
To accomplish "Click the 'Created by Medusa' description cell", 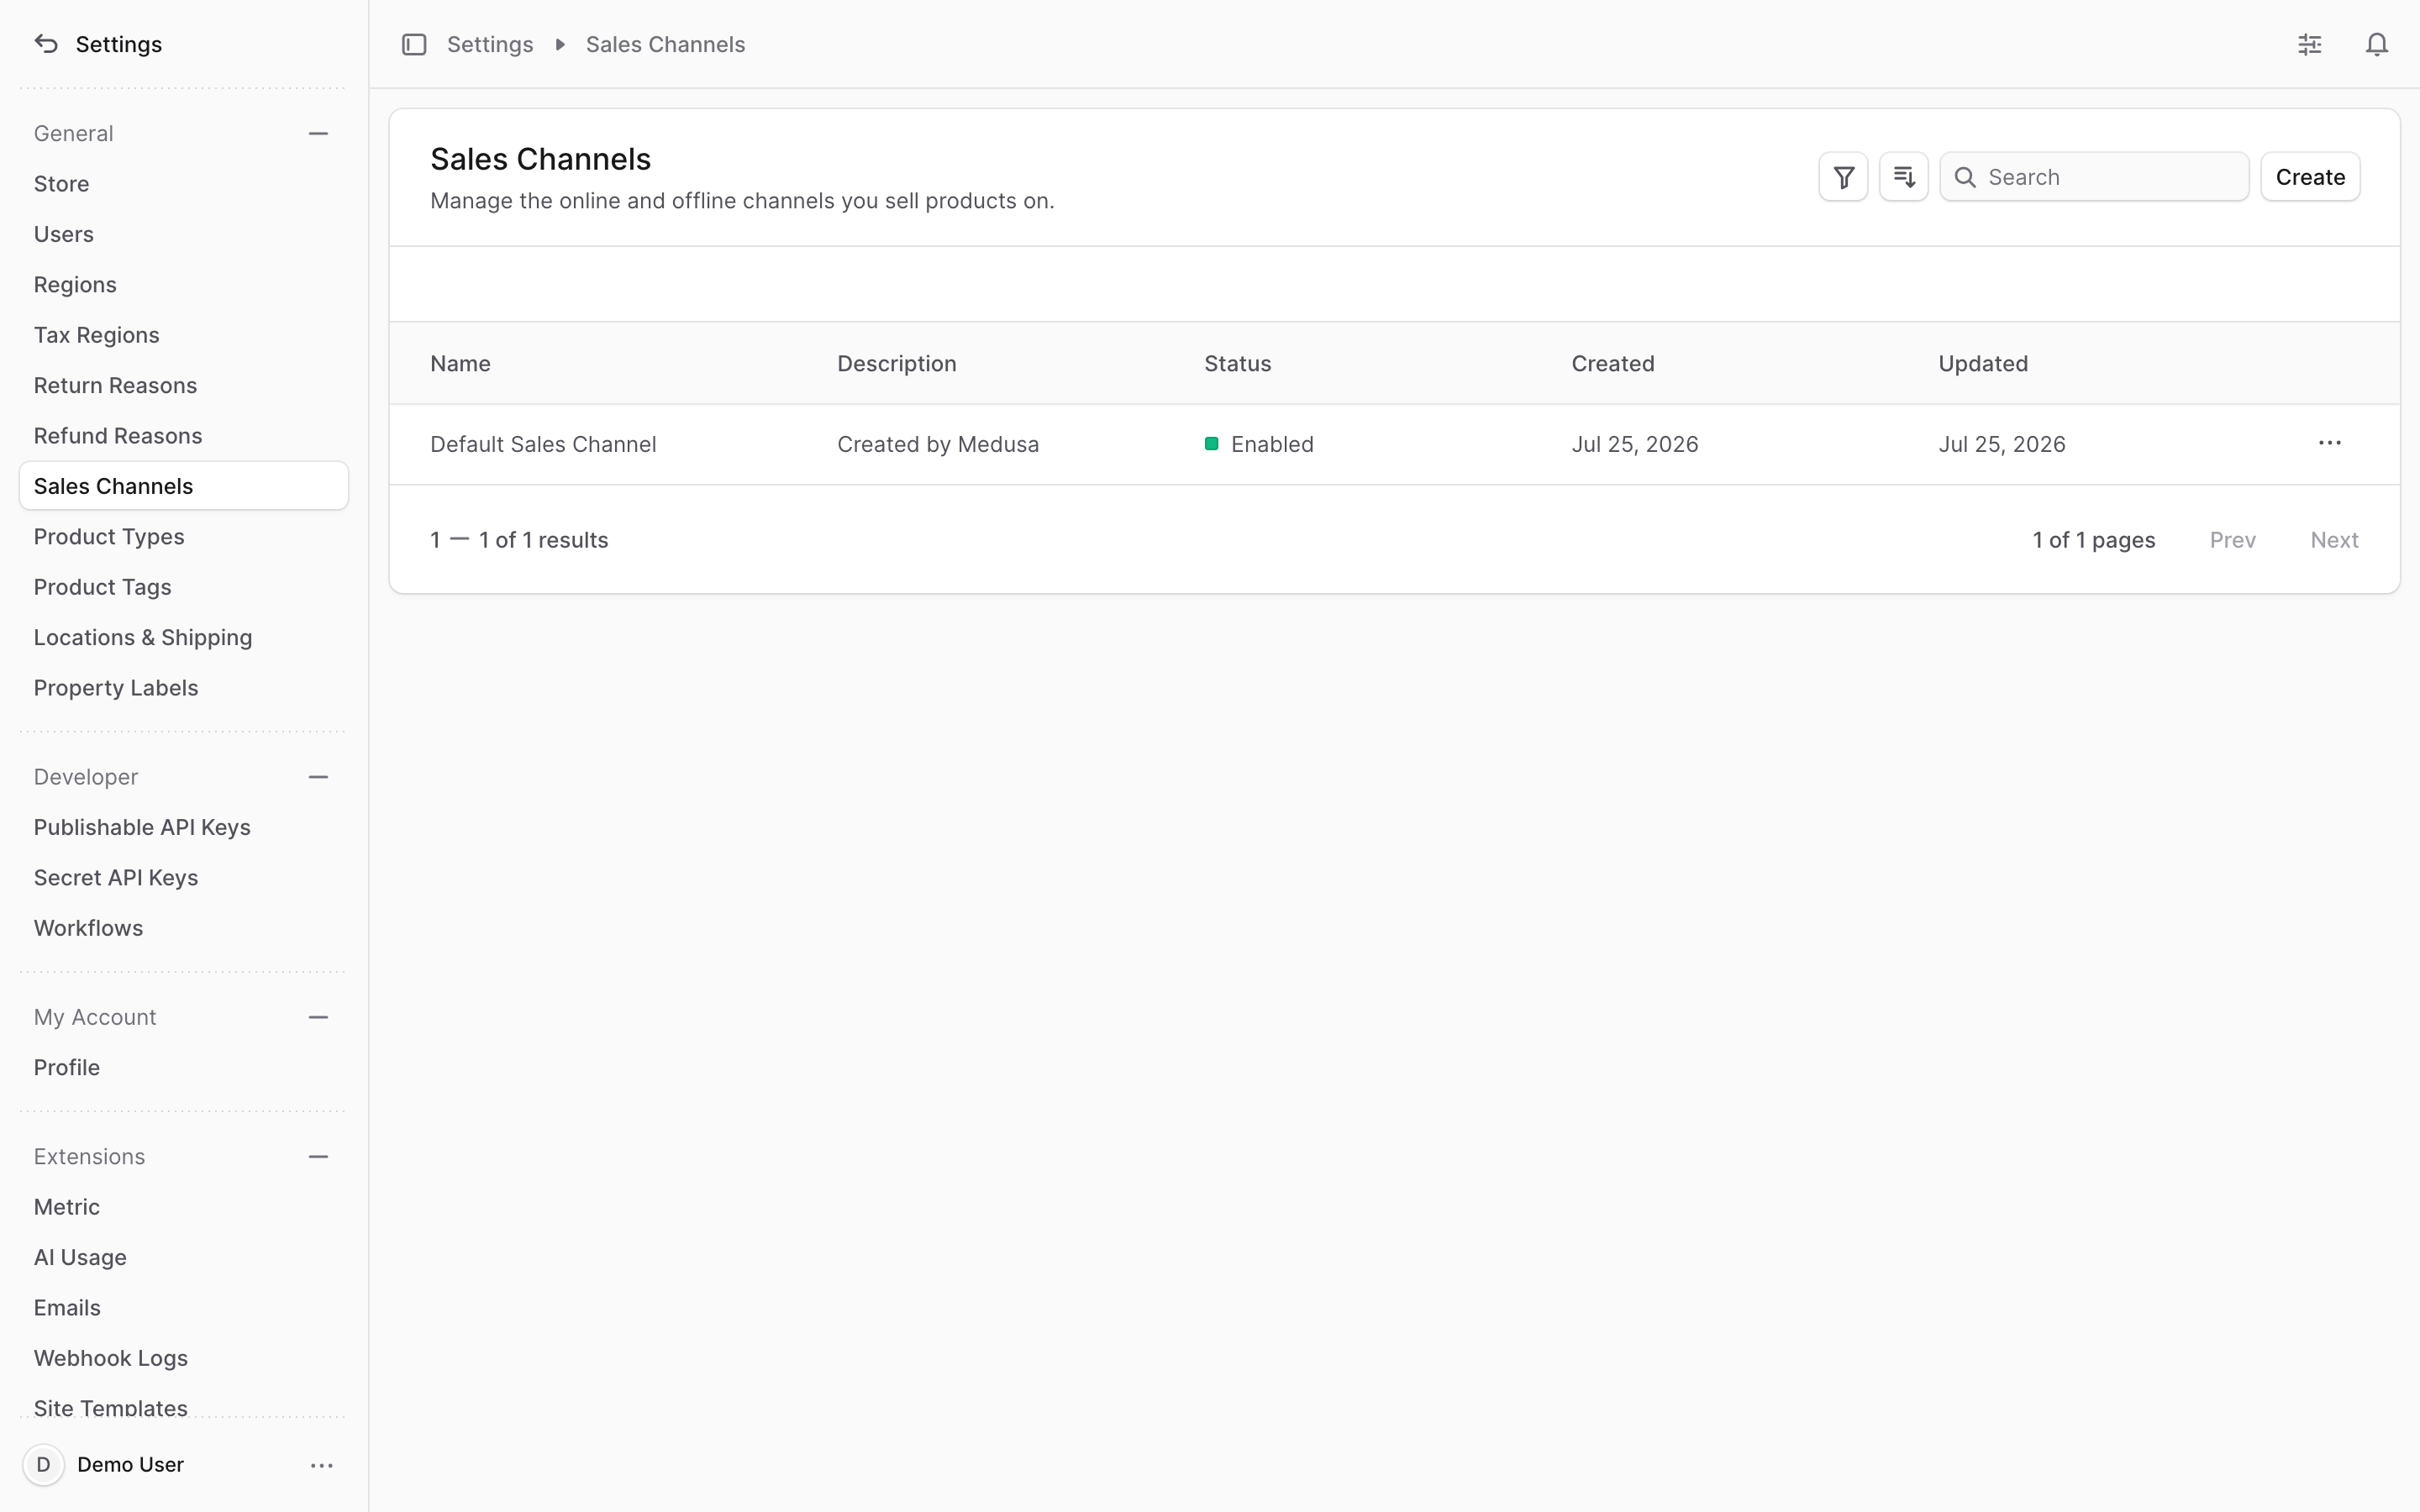I will click(938, 444).
